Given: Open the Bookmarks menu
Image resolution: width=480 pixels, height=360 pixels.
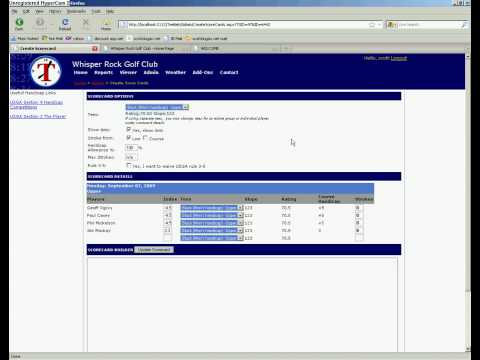Looking at the screenshot, I should click(76, 11).
